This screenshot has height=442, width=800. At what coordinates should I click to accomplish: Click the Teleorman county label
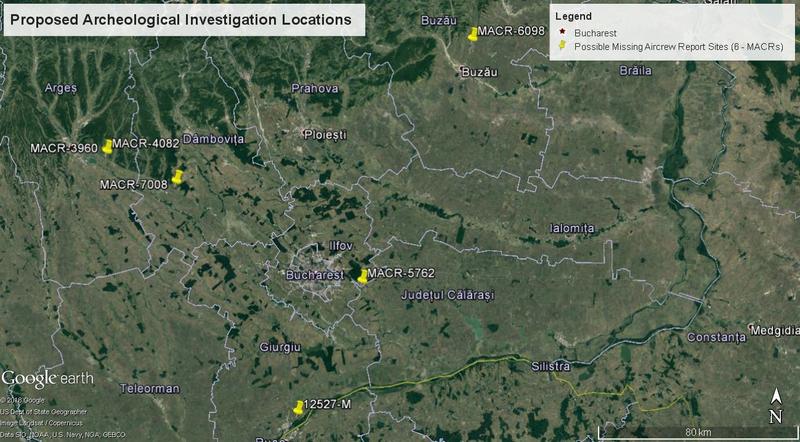pos(150,388)
